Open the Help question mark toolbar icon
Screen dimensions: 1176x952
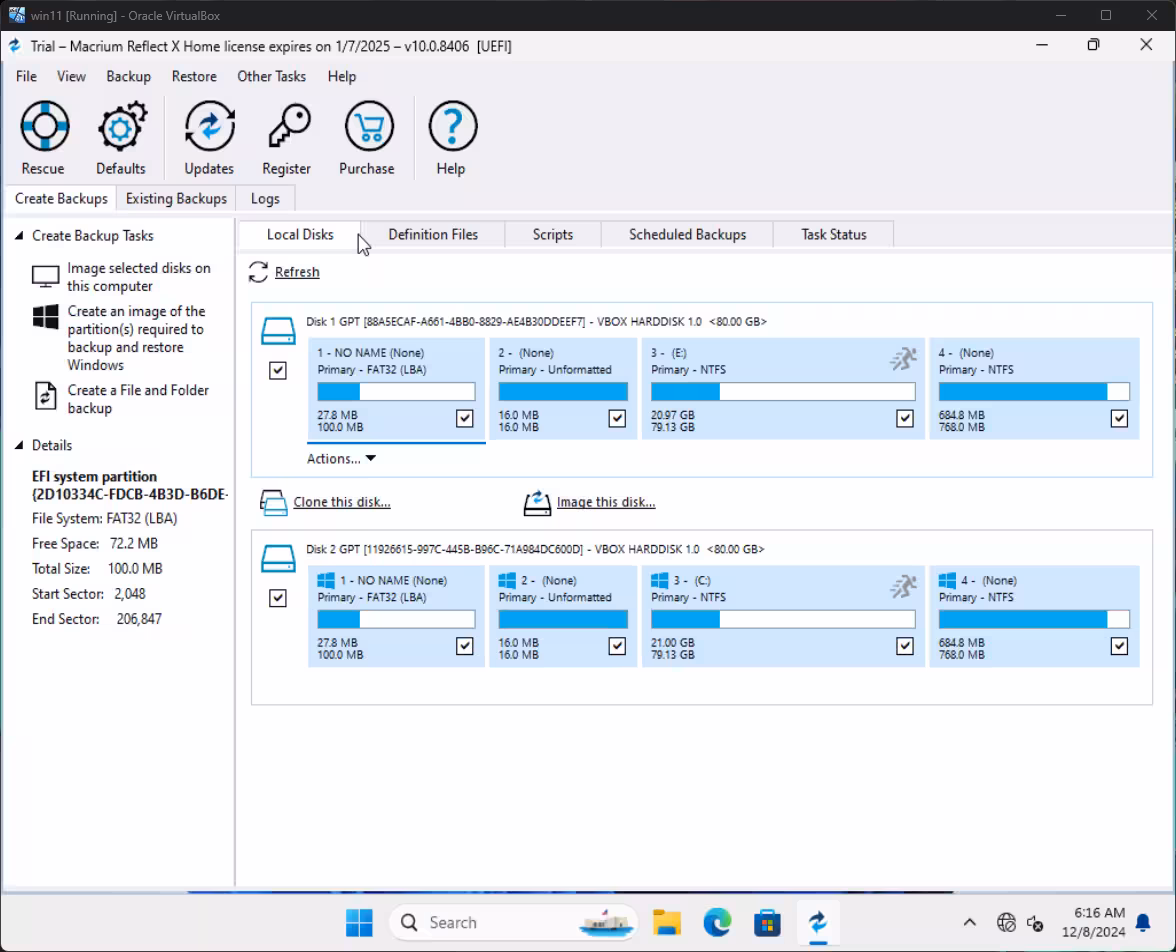point(452,126)
